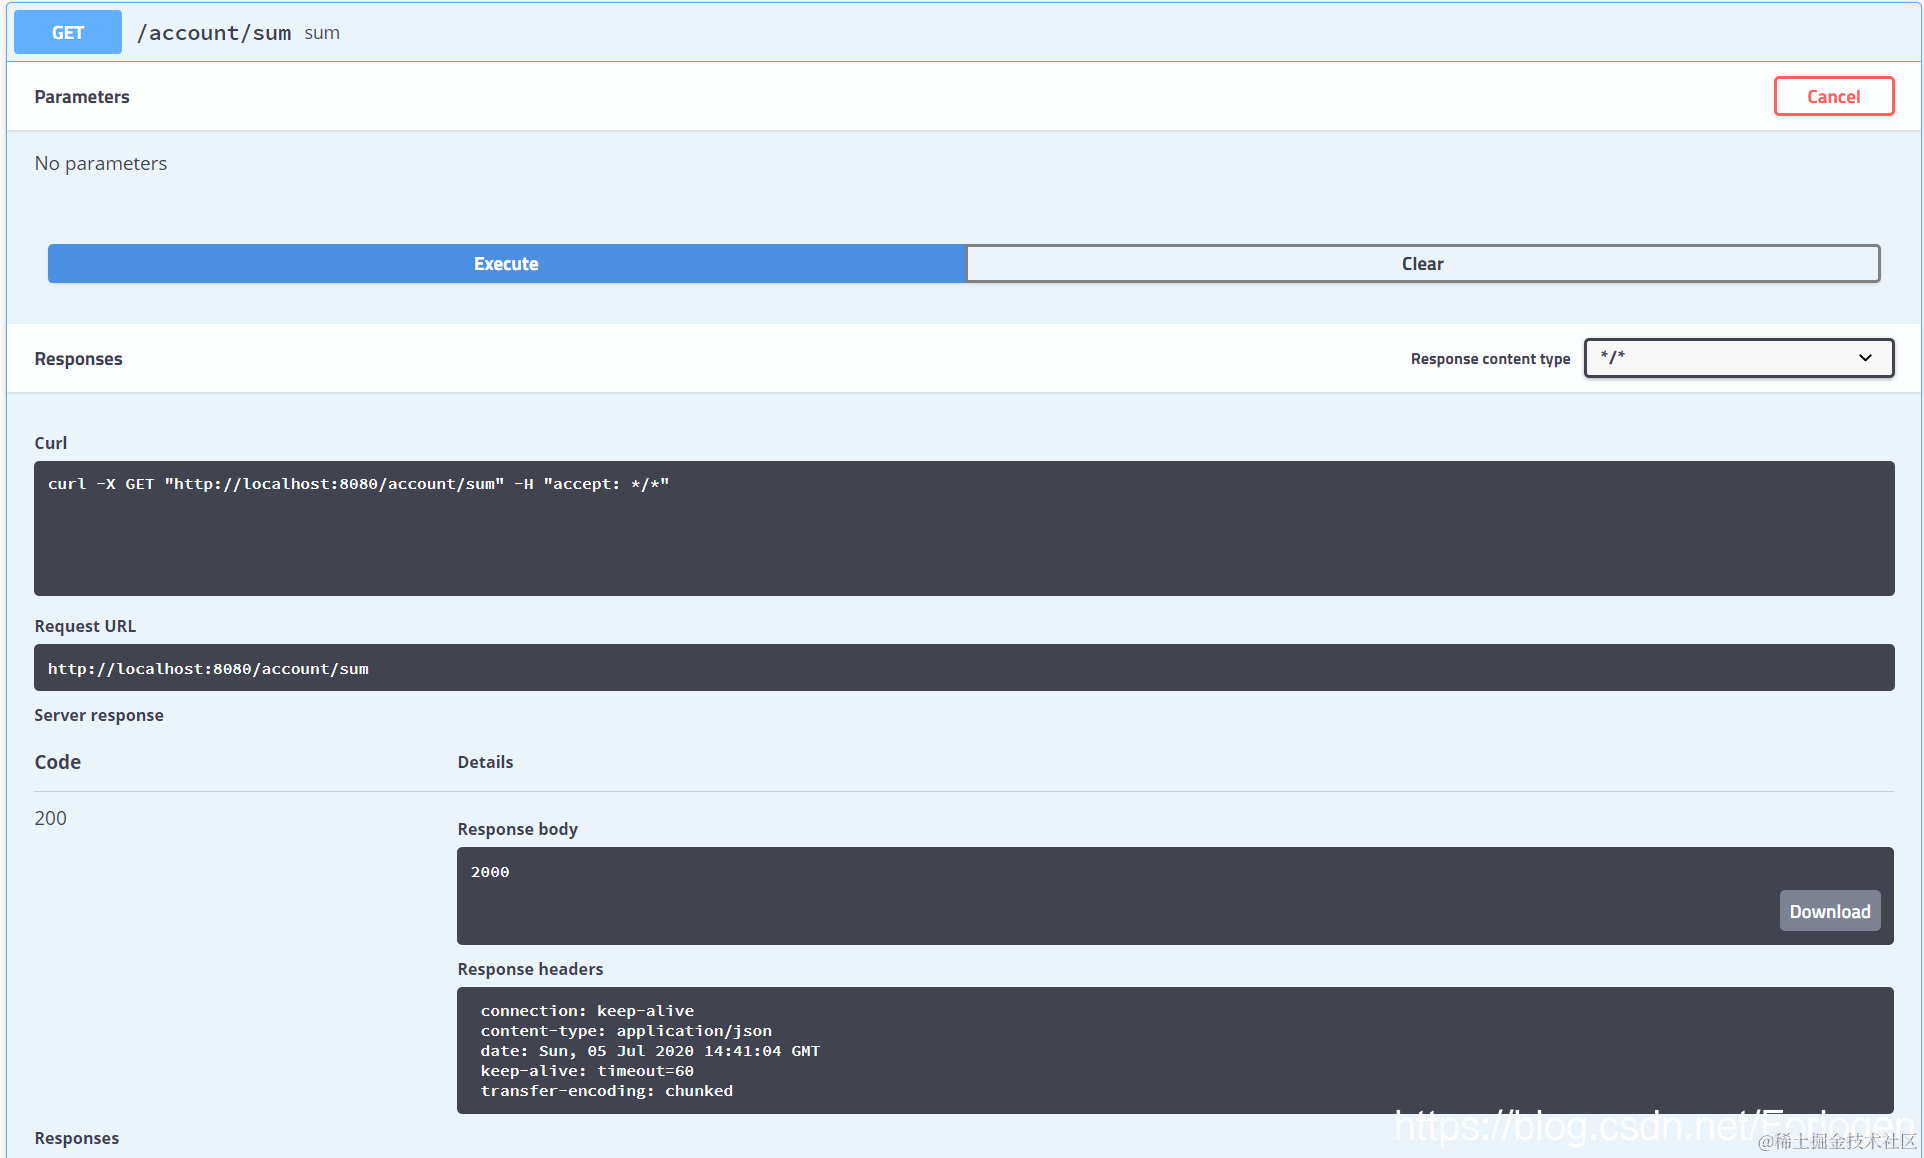1924x1158 pixels.
Task: Click the Request URL text box
Action: point(963,668)
